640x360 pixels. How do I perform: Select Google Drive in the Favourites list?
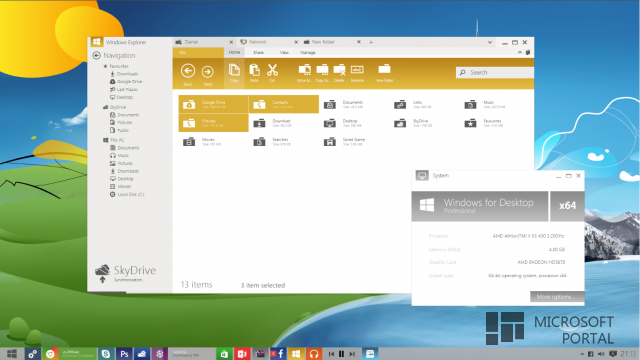click(126, 82)
